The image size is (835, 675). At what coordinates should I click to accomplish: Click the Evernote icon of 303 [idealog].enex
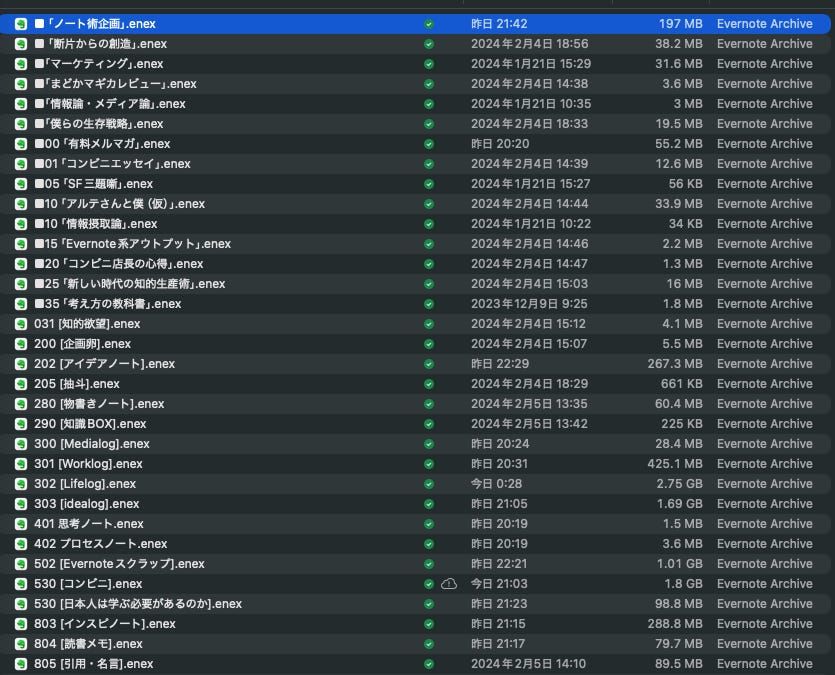click(x=21, y=504)
